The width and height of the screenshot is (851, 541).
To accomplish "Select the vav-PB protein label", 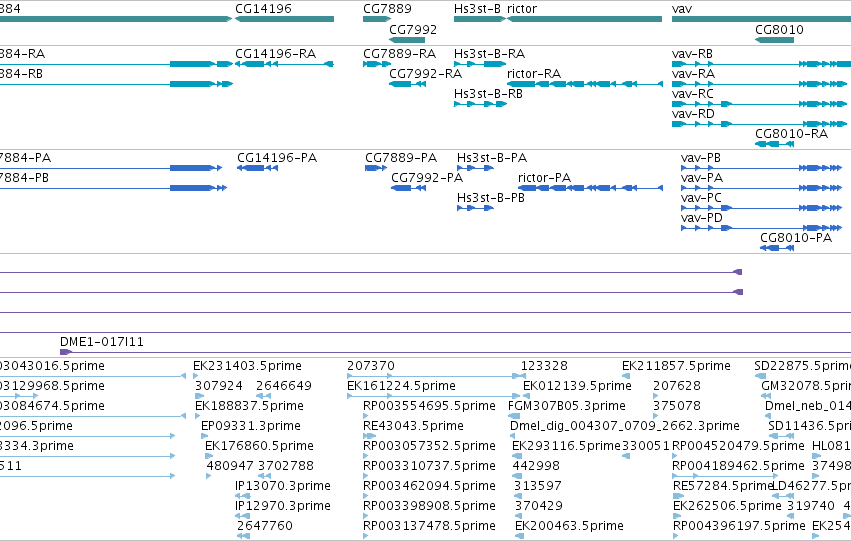I will 701,158.
